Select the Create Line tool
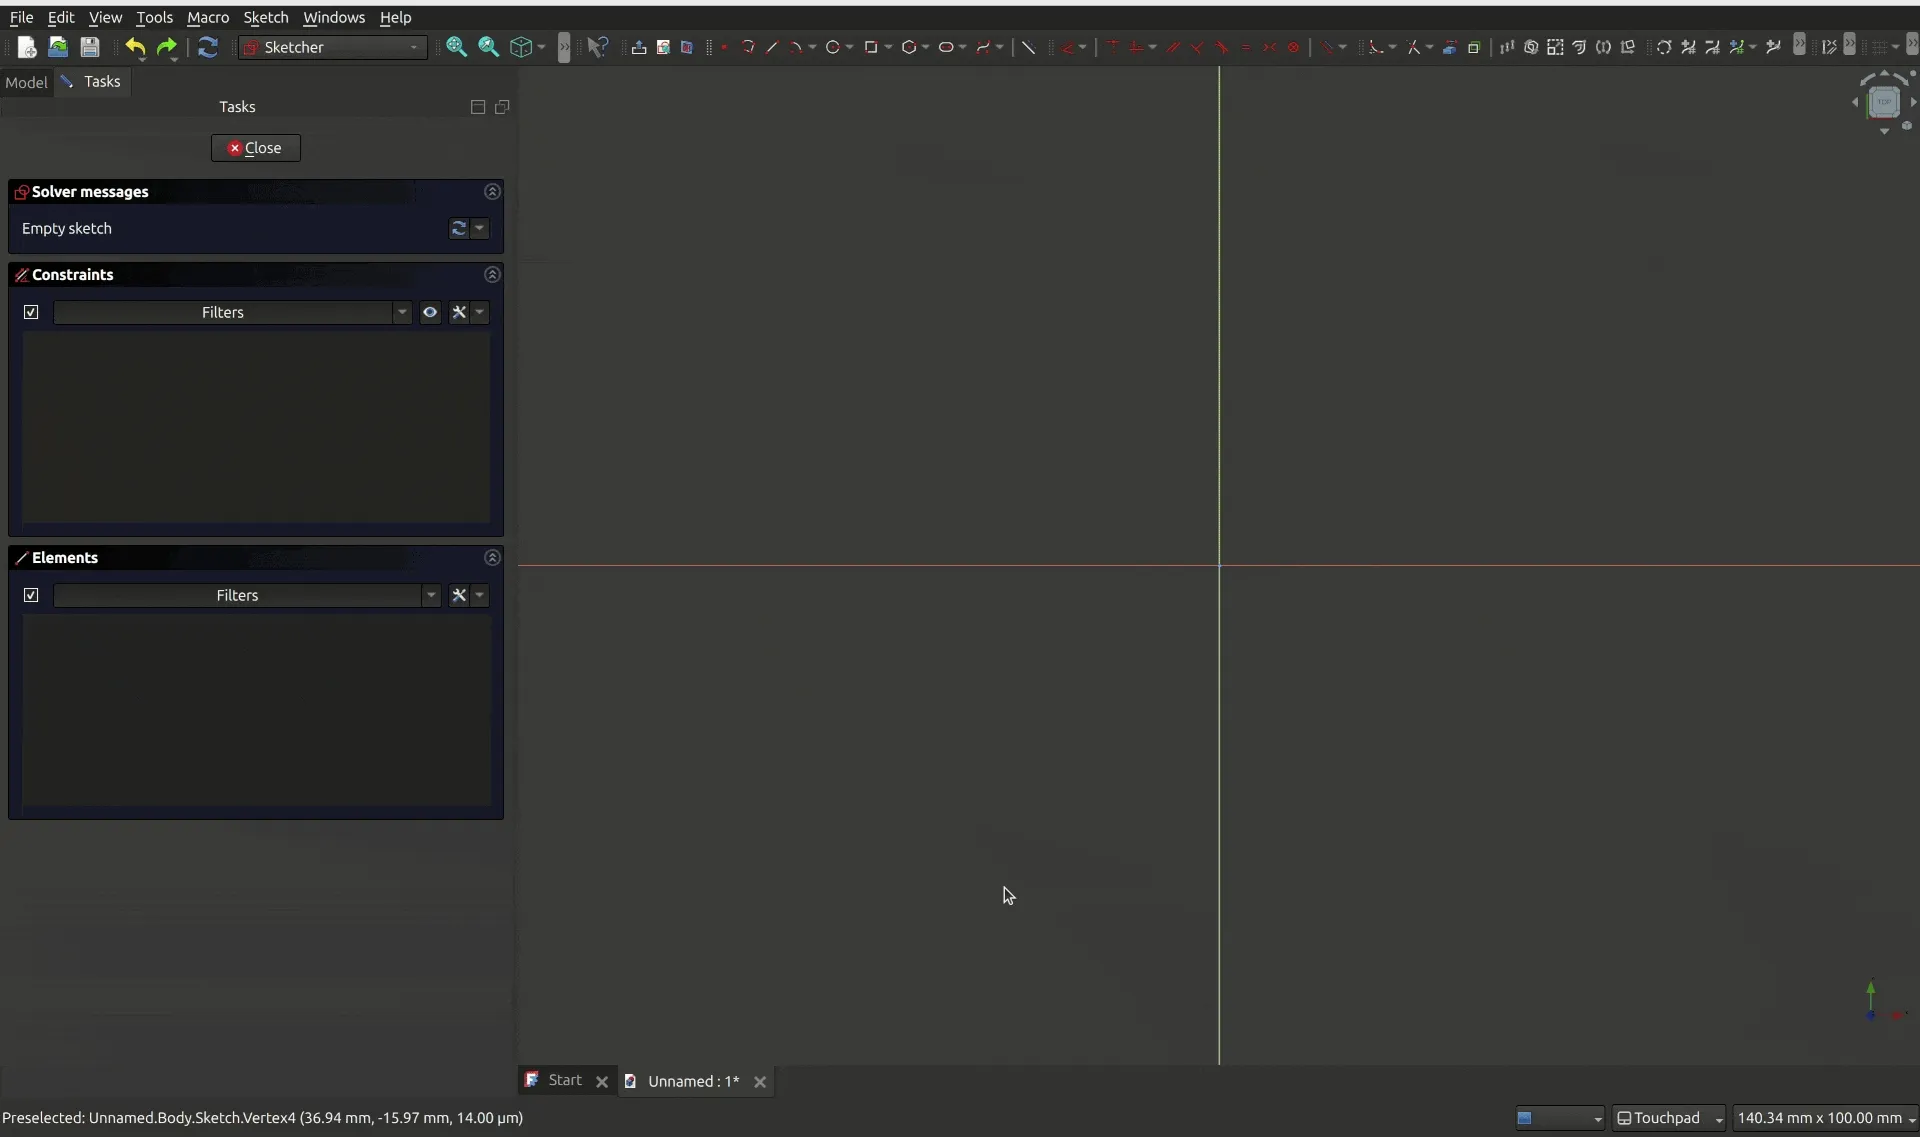 [771, 47]
